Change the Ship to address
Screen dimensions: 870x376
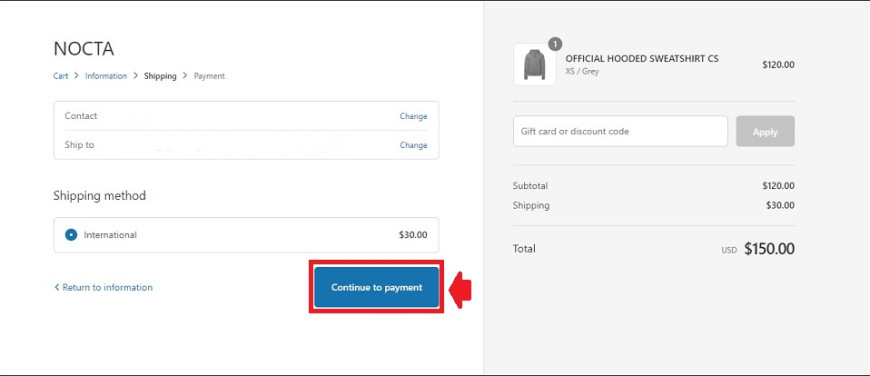click(x=413, y=145)
